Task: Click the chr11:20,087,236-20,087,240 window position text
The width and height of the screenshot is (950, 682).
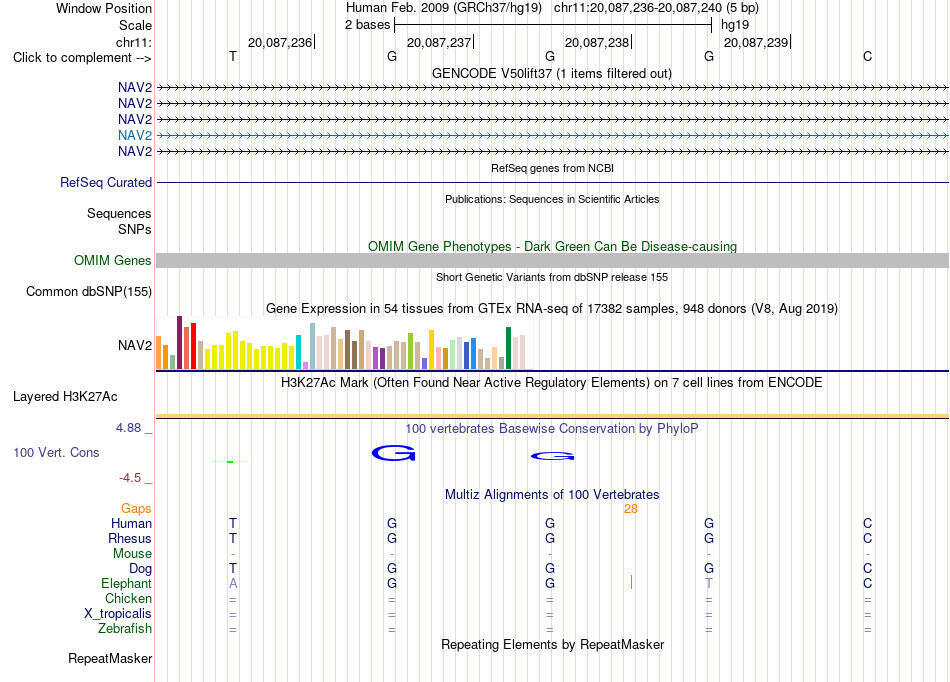Action: point(656,8)
